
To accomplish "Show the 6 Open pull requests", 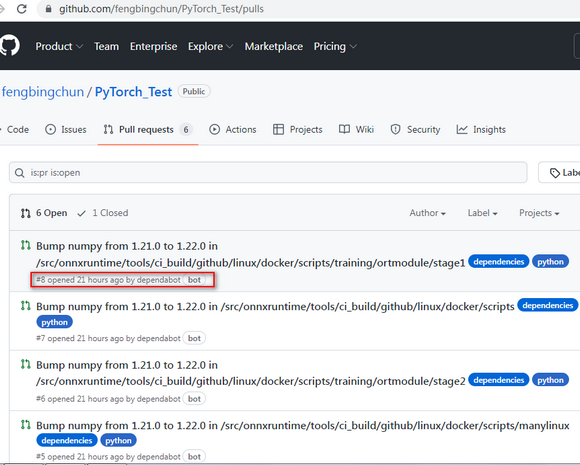I will click(x=44, y=213).
